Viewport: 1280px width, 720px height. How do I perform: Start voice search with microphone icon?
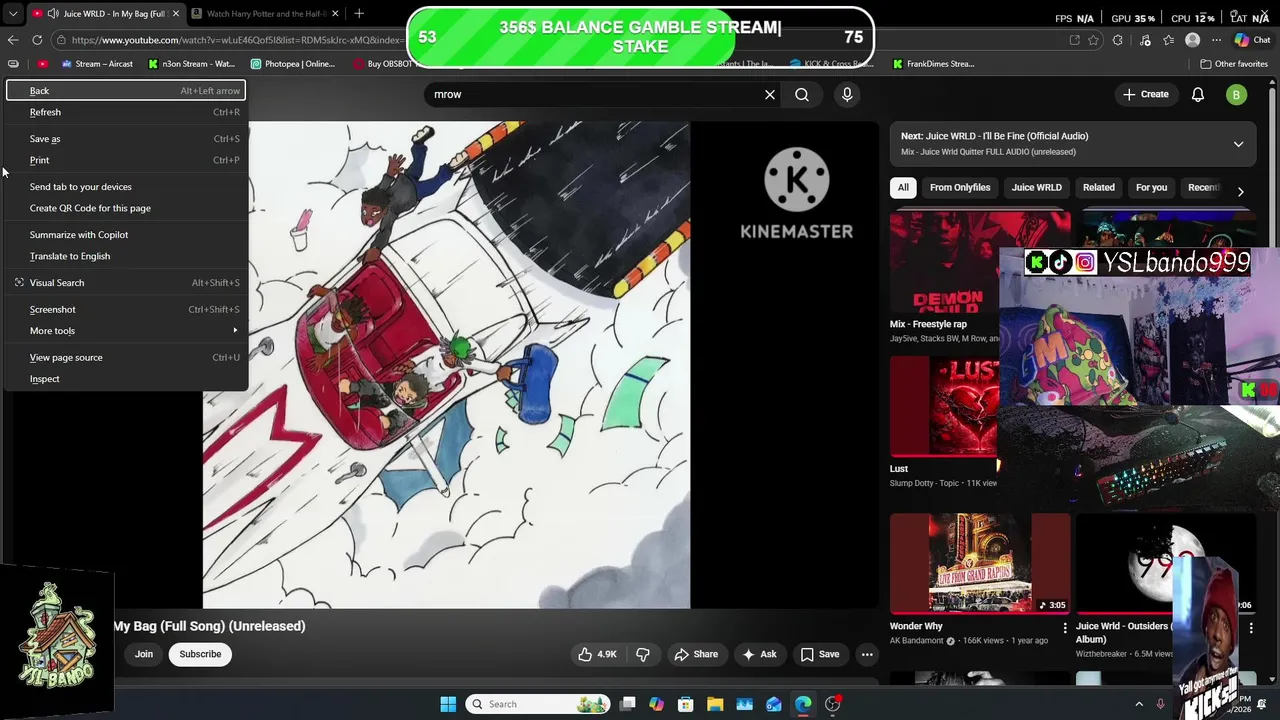847,94
